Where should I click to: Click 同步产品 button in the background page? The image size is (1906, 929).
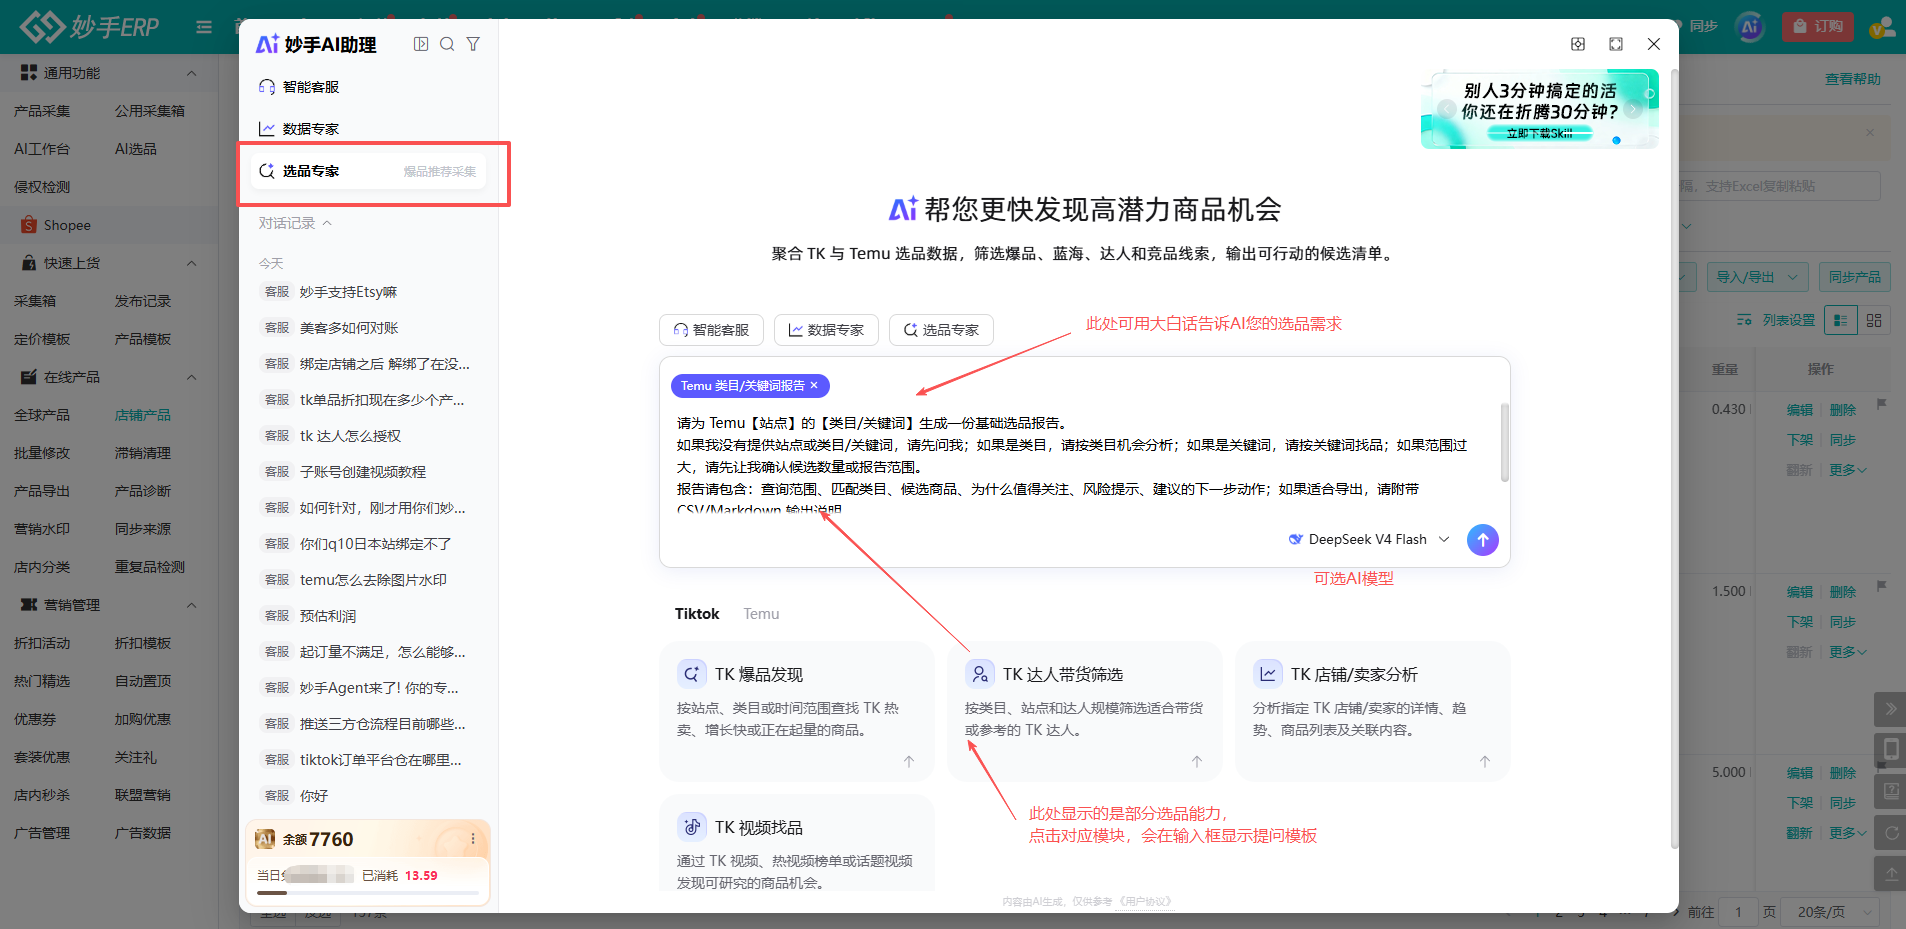[x=1855, y=277]
